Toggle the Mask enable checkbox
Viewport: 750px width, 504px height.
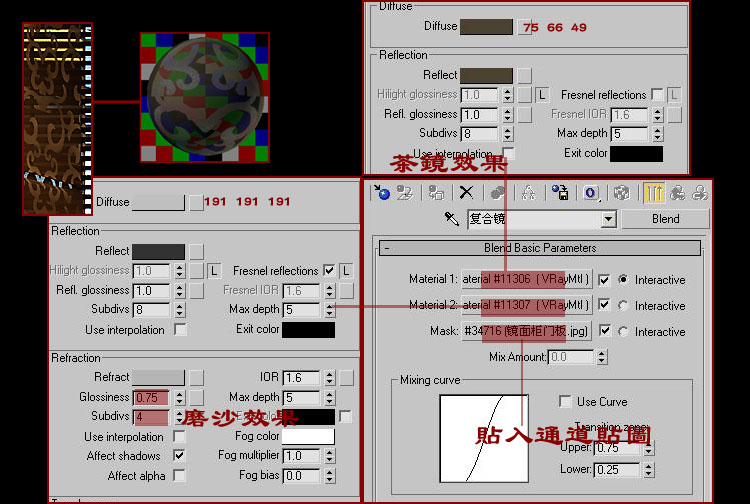(x=605, y=331)
